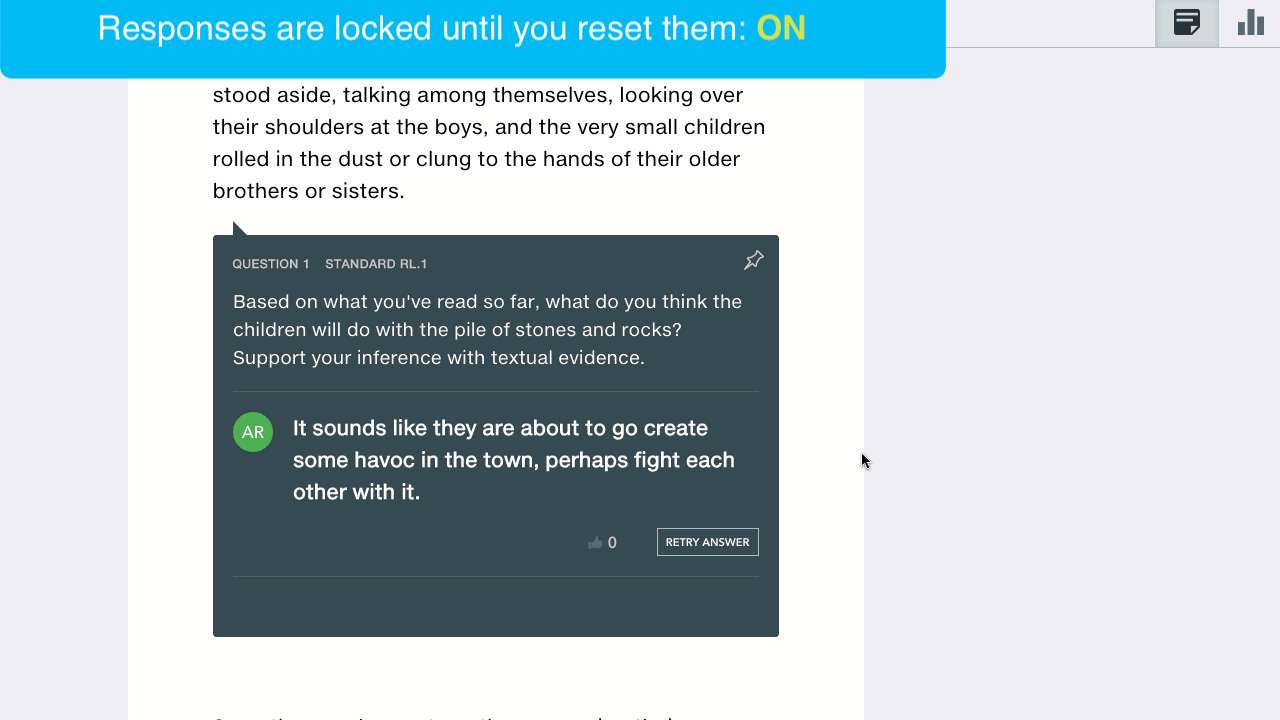1280x720 pixels.
Task: Select the QUESTION 1 label
Action: [x=271, y=264]
